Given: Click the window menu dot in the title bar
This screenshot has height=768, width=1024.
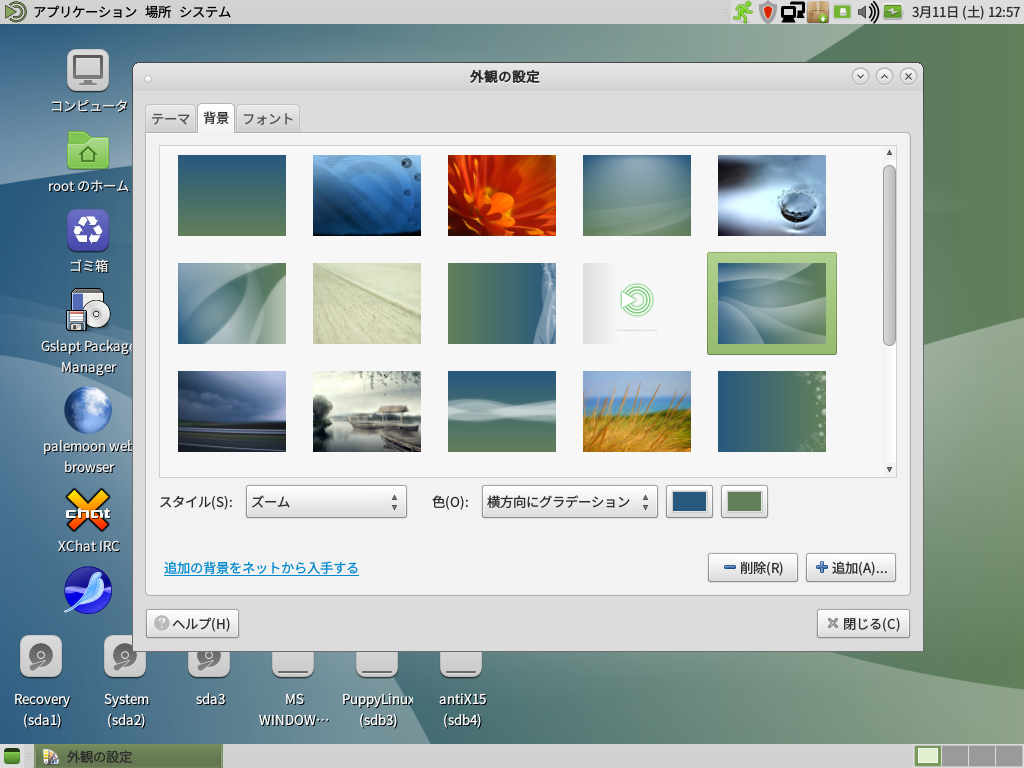Looking at the screenshot, I should point(148,79).
